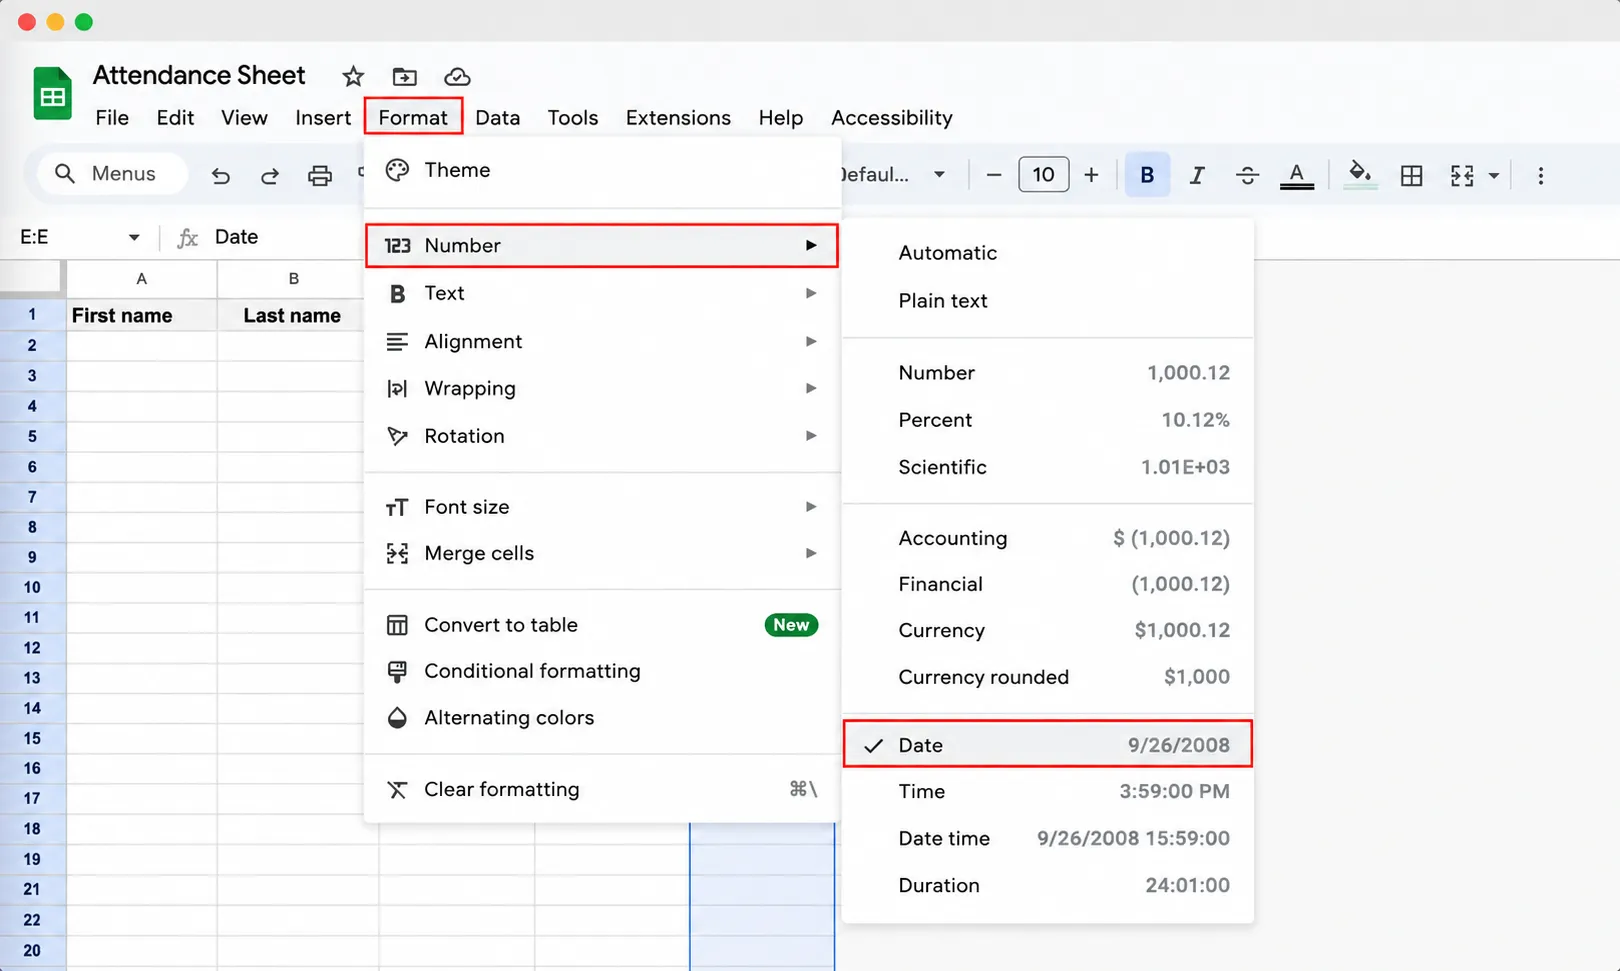Image resolution: width=1620 pixels, height=971 pixels.
Task: Open the Accessibility menu
Action: 892,117
